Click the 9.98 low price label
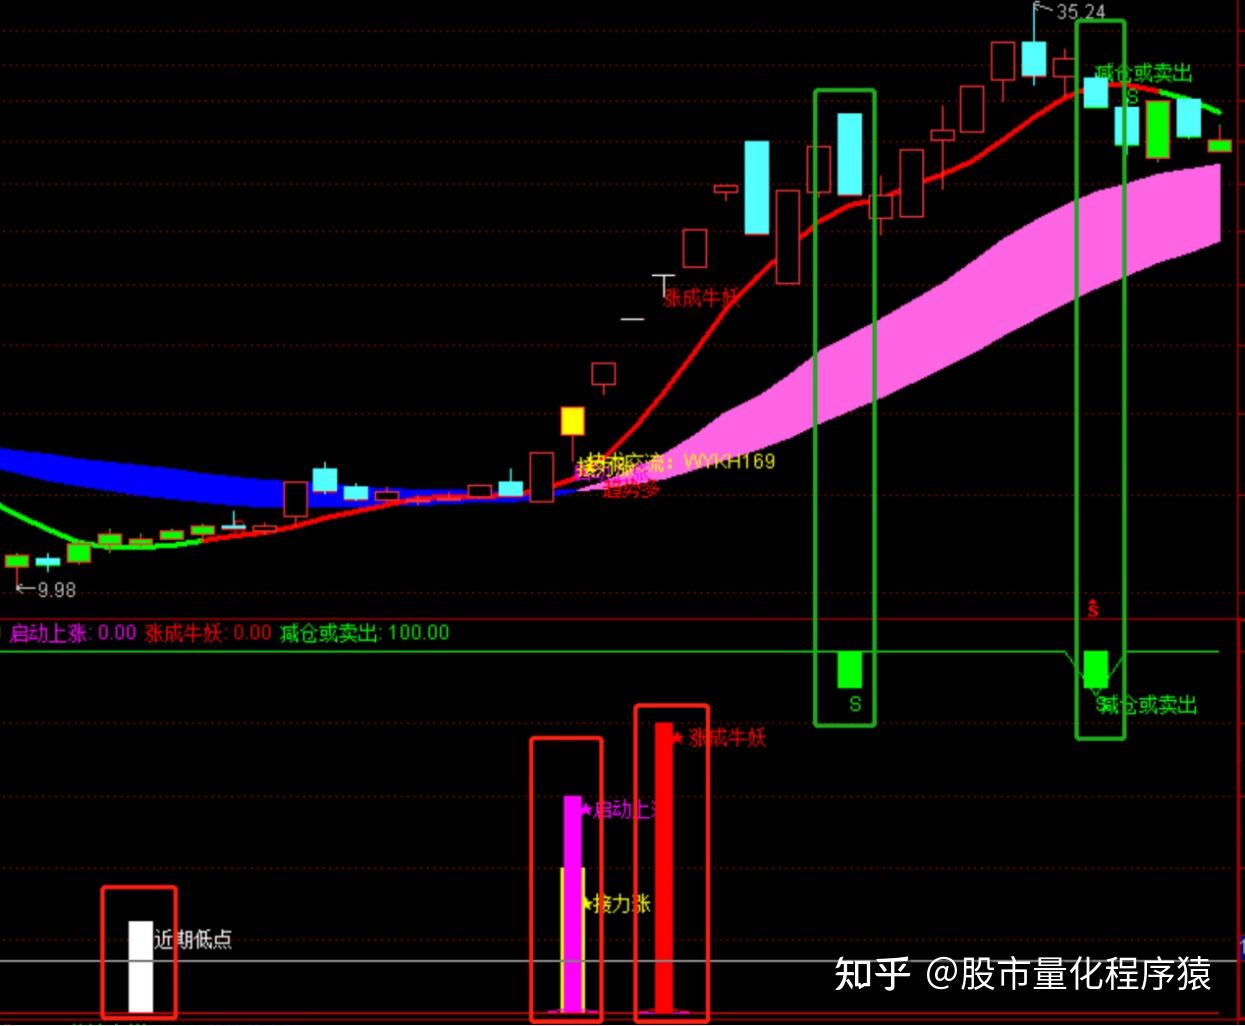This screenshot has width=1245, height=1026. click(x=56, y=590)
